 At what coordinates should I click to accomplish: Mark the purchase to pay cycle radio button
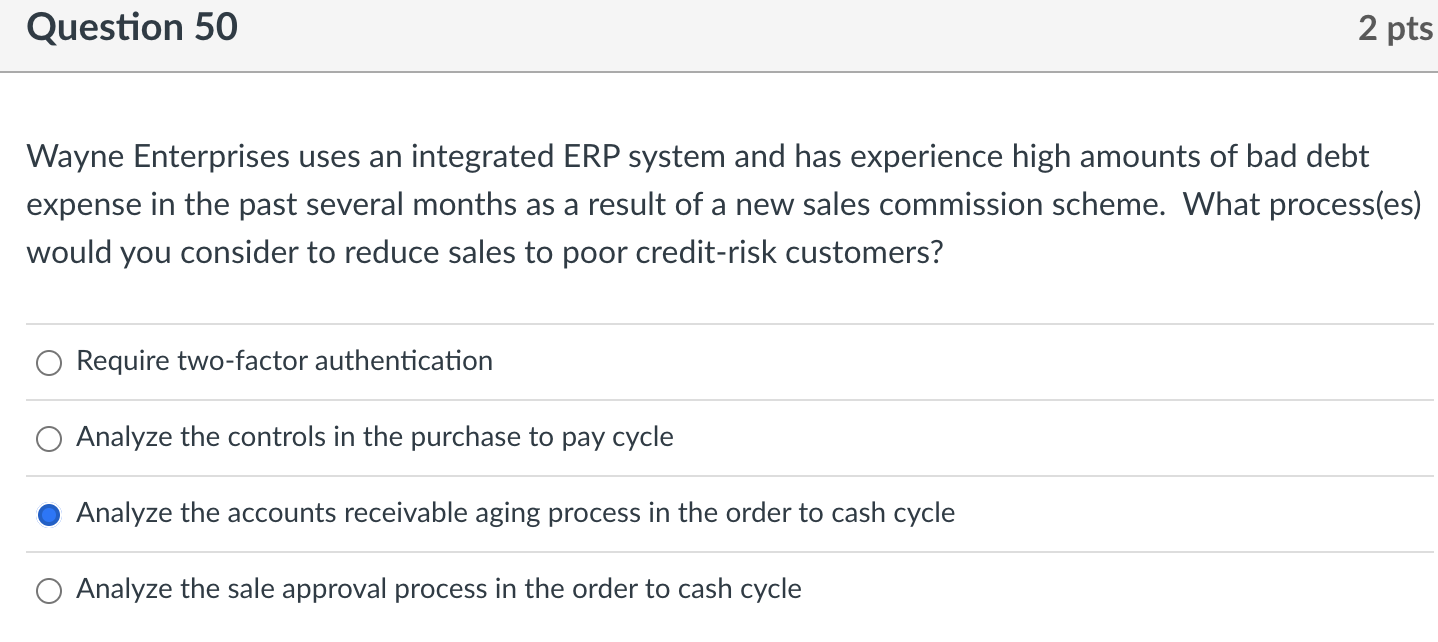(49, 438)
